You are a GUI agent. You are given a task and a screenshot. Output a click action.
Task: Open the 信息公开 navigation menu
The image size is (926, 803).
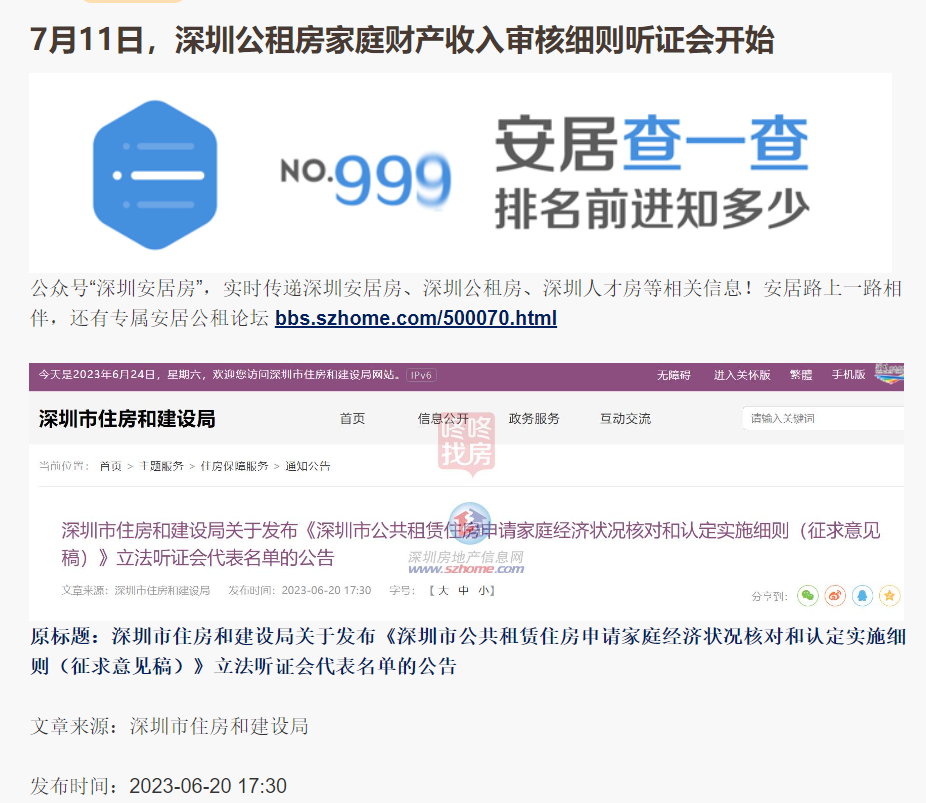click(443, 419)
